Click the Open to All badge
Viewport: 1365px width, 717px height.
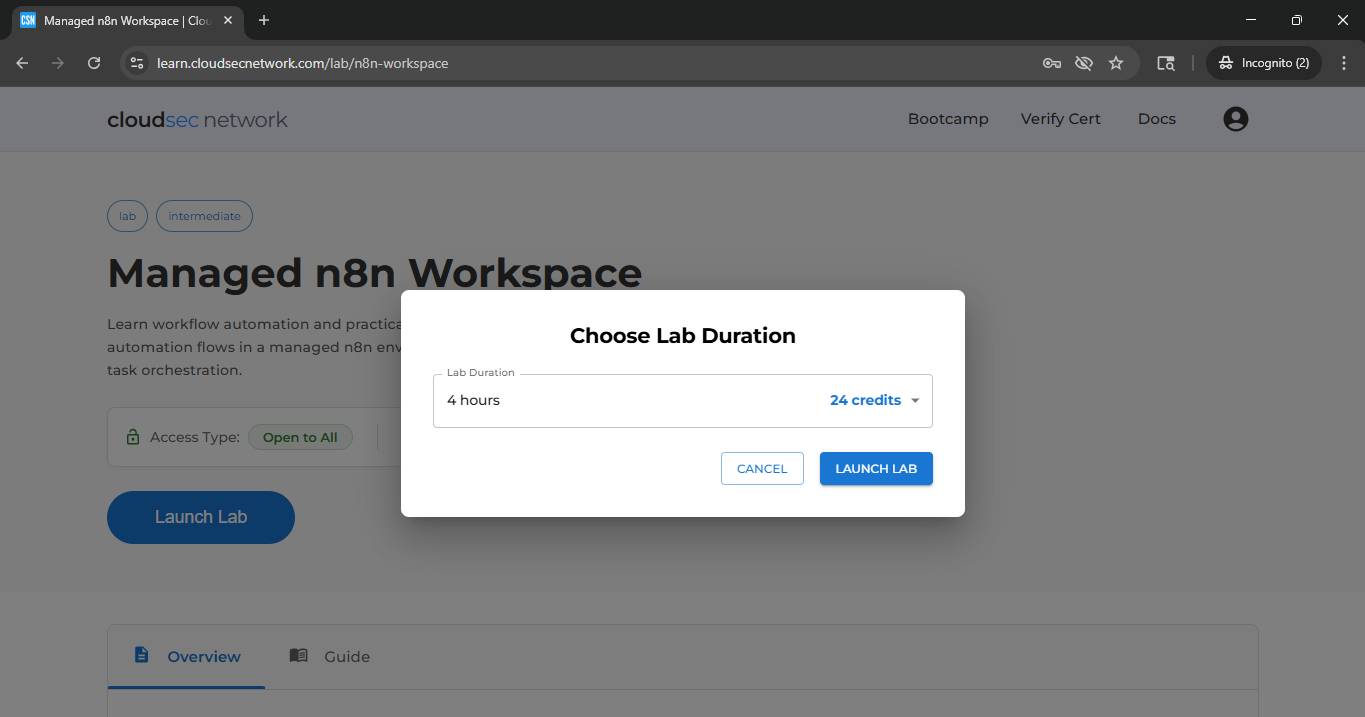pyautogui.click(x=300, y=437)
